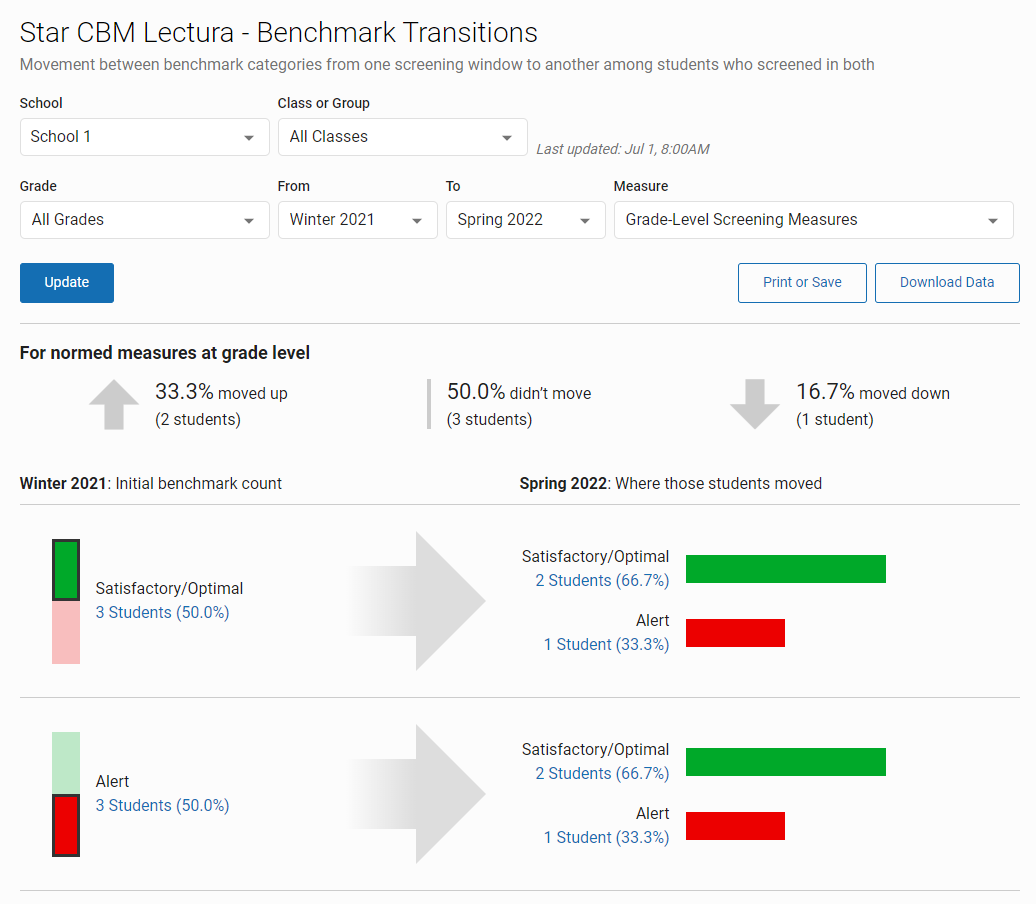Click top row green Satisfactory/Optimal bar
Image resolution: width=1036 pixels, height=904 pixels.
tap(786, 569)
